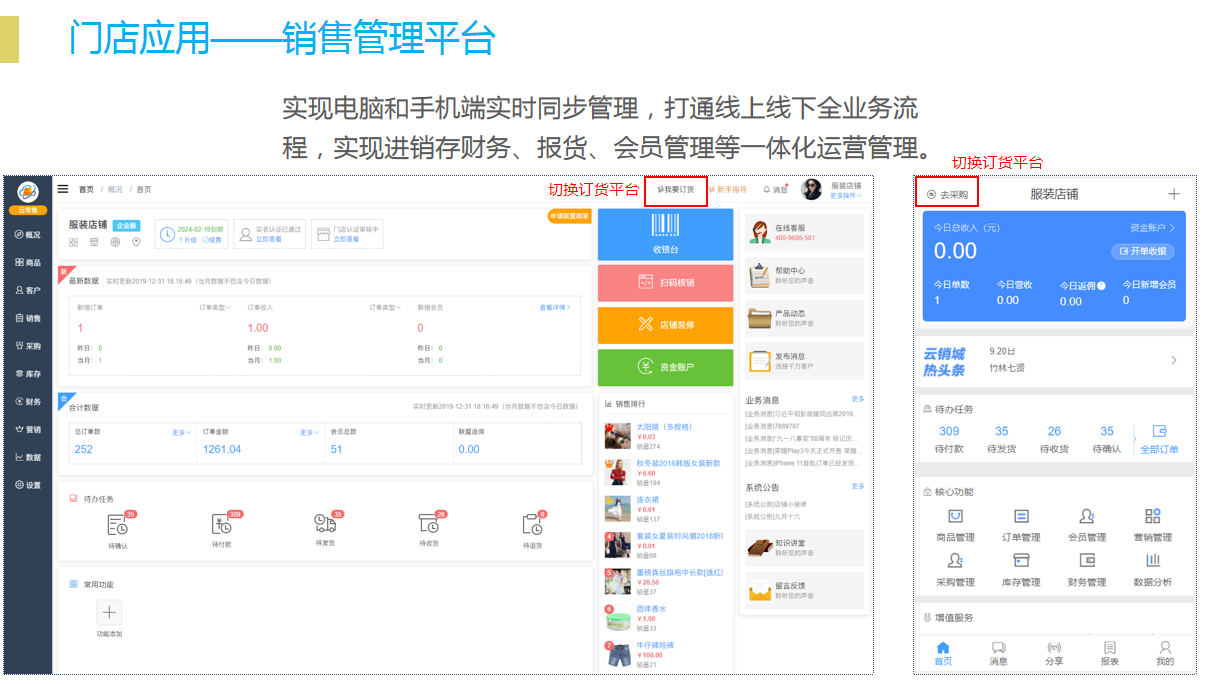Click the 连衣裙 product thumbnail
This screenshot has height=684, width=1211.
click(618, 510)
